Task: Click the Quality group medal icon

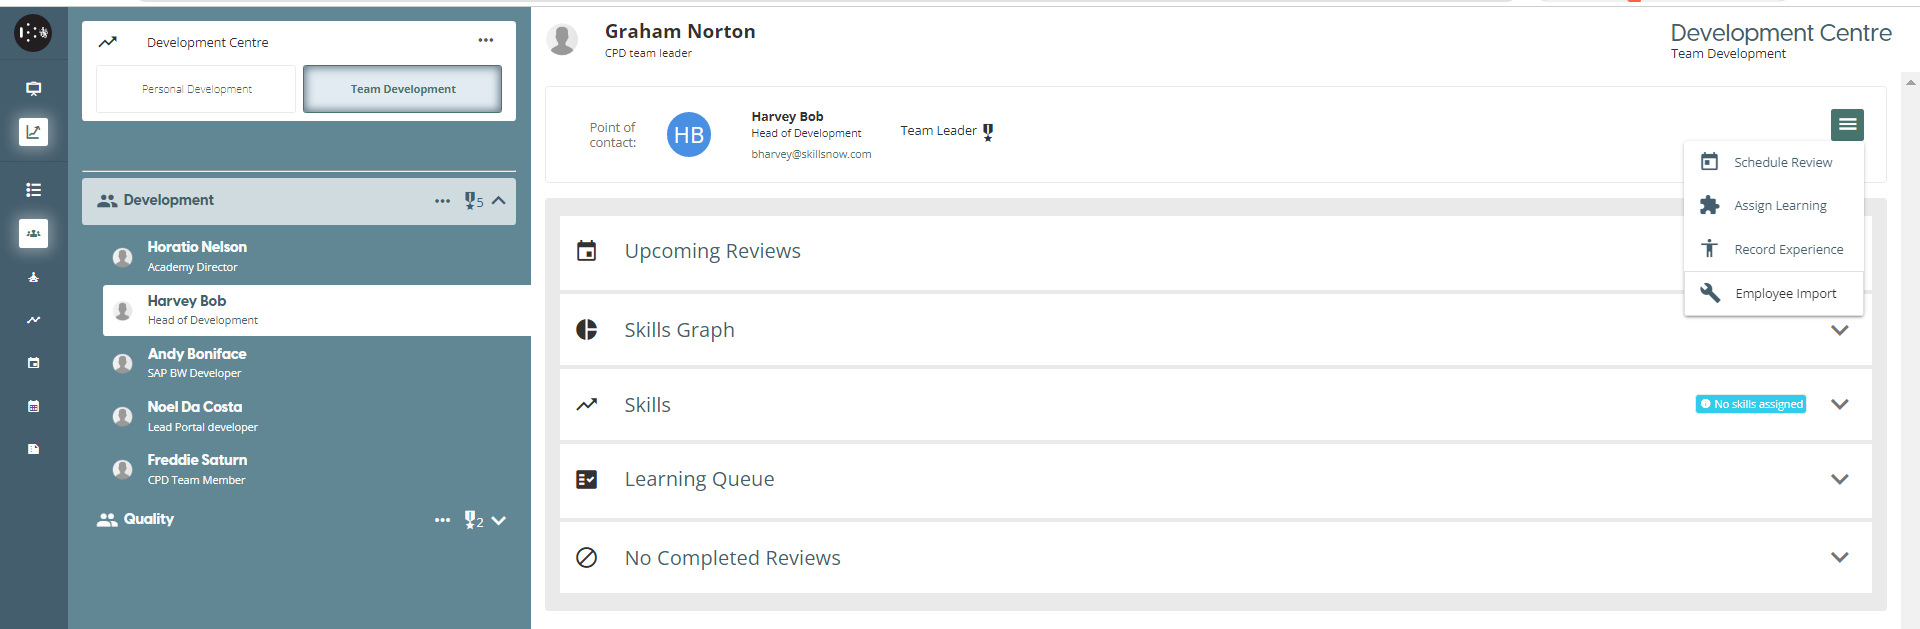Action: 471,520
